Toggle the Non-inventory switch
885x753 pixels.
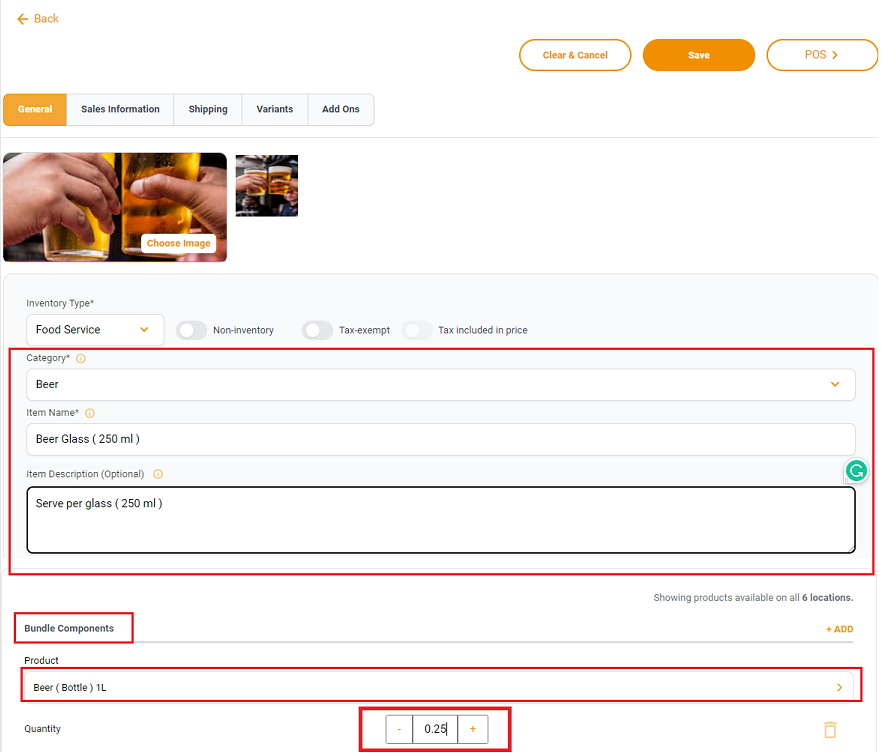coord(191,331)
